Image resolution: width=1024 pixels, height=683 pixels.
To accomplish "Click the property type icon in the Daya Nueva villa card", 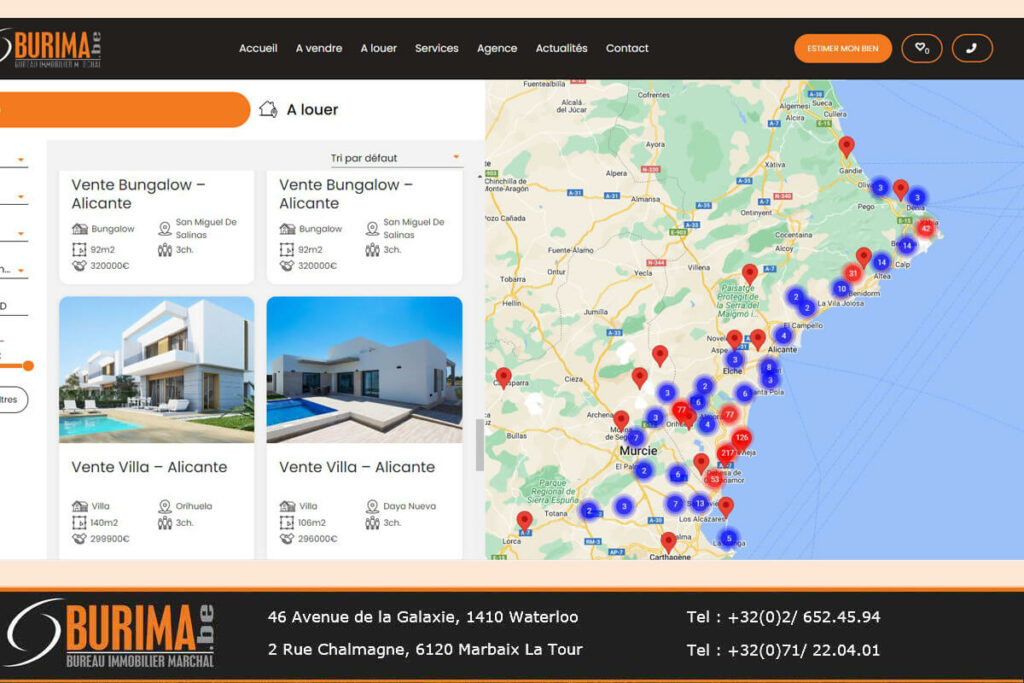I will (287, 506).
